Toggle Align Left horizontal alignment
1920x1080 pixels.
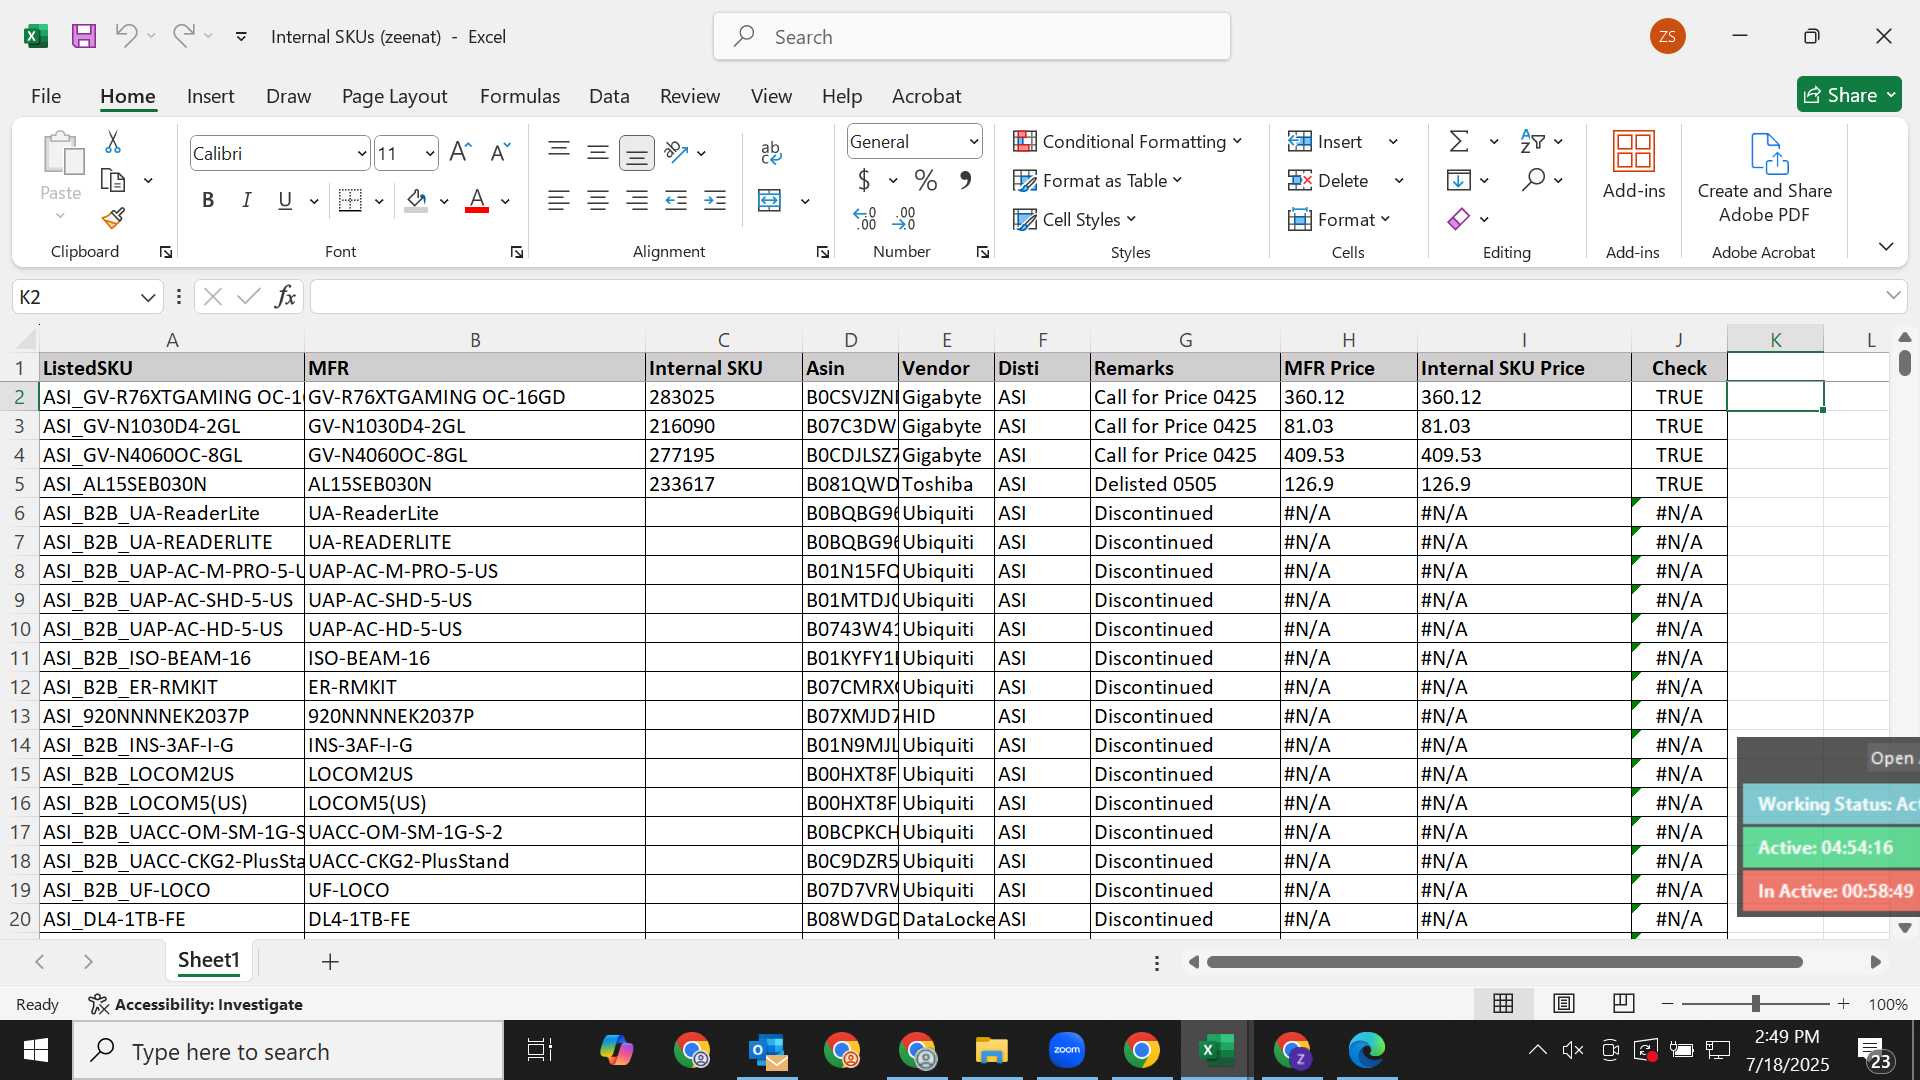[x=559, y=200]
